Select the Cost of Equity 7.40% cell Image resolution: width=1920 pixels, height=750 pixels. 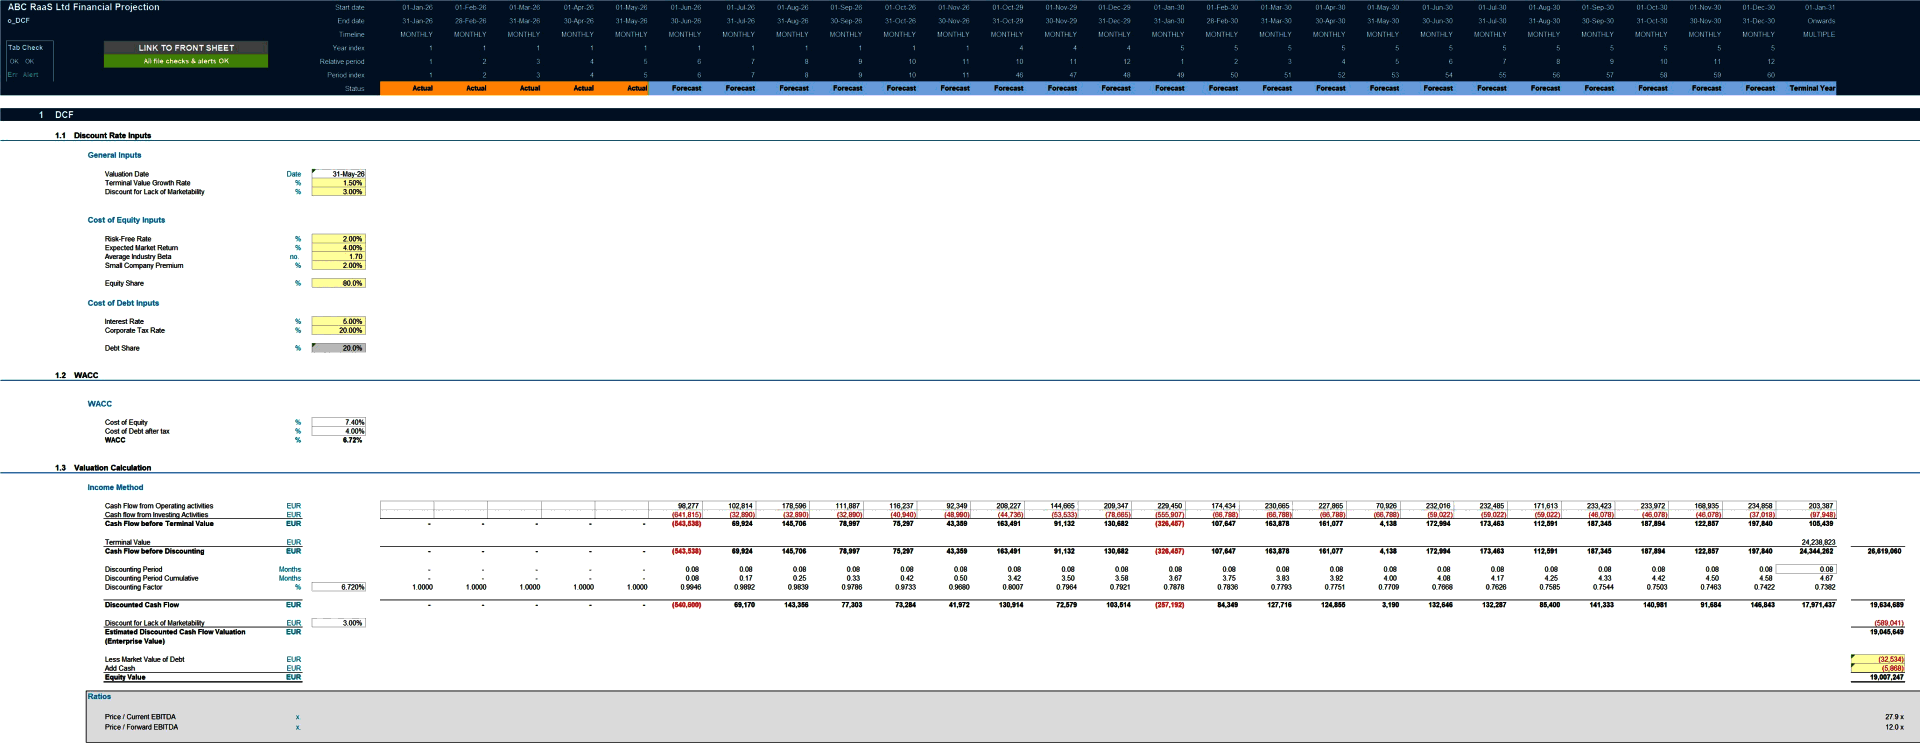click(339, 422)
